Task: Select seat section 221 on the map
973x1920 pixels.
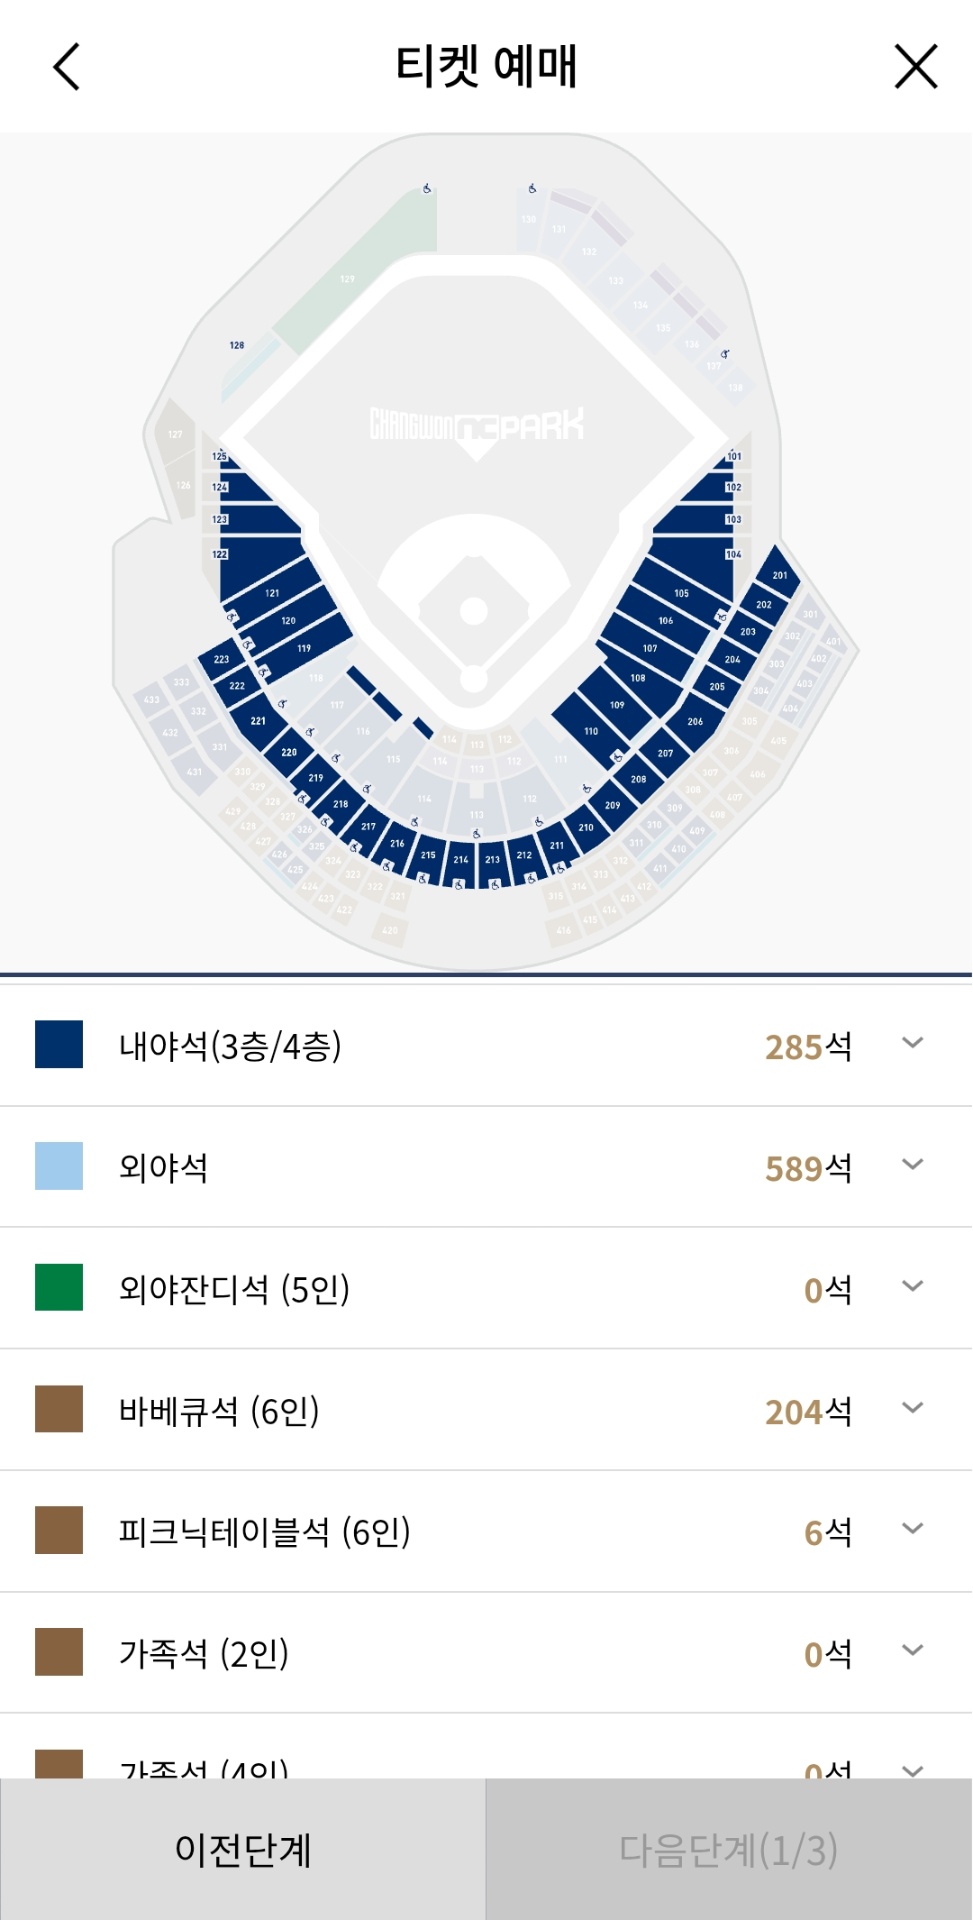Action: (x=258, y=720)
